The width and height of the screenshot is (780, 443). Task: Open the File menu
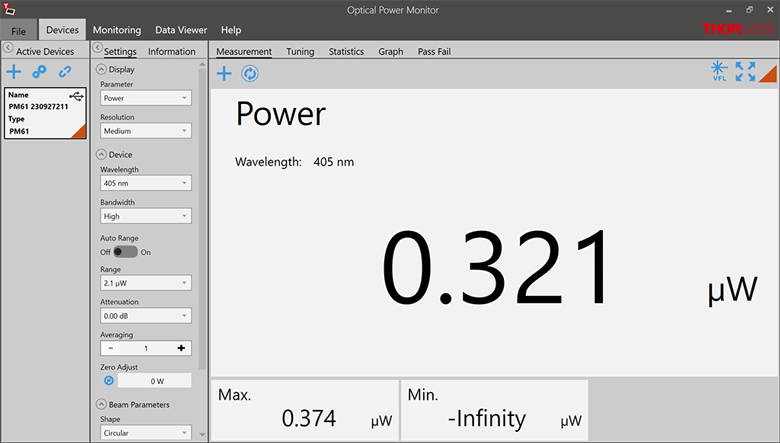tap(18, 31)
